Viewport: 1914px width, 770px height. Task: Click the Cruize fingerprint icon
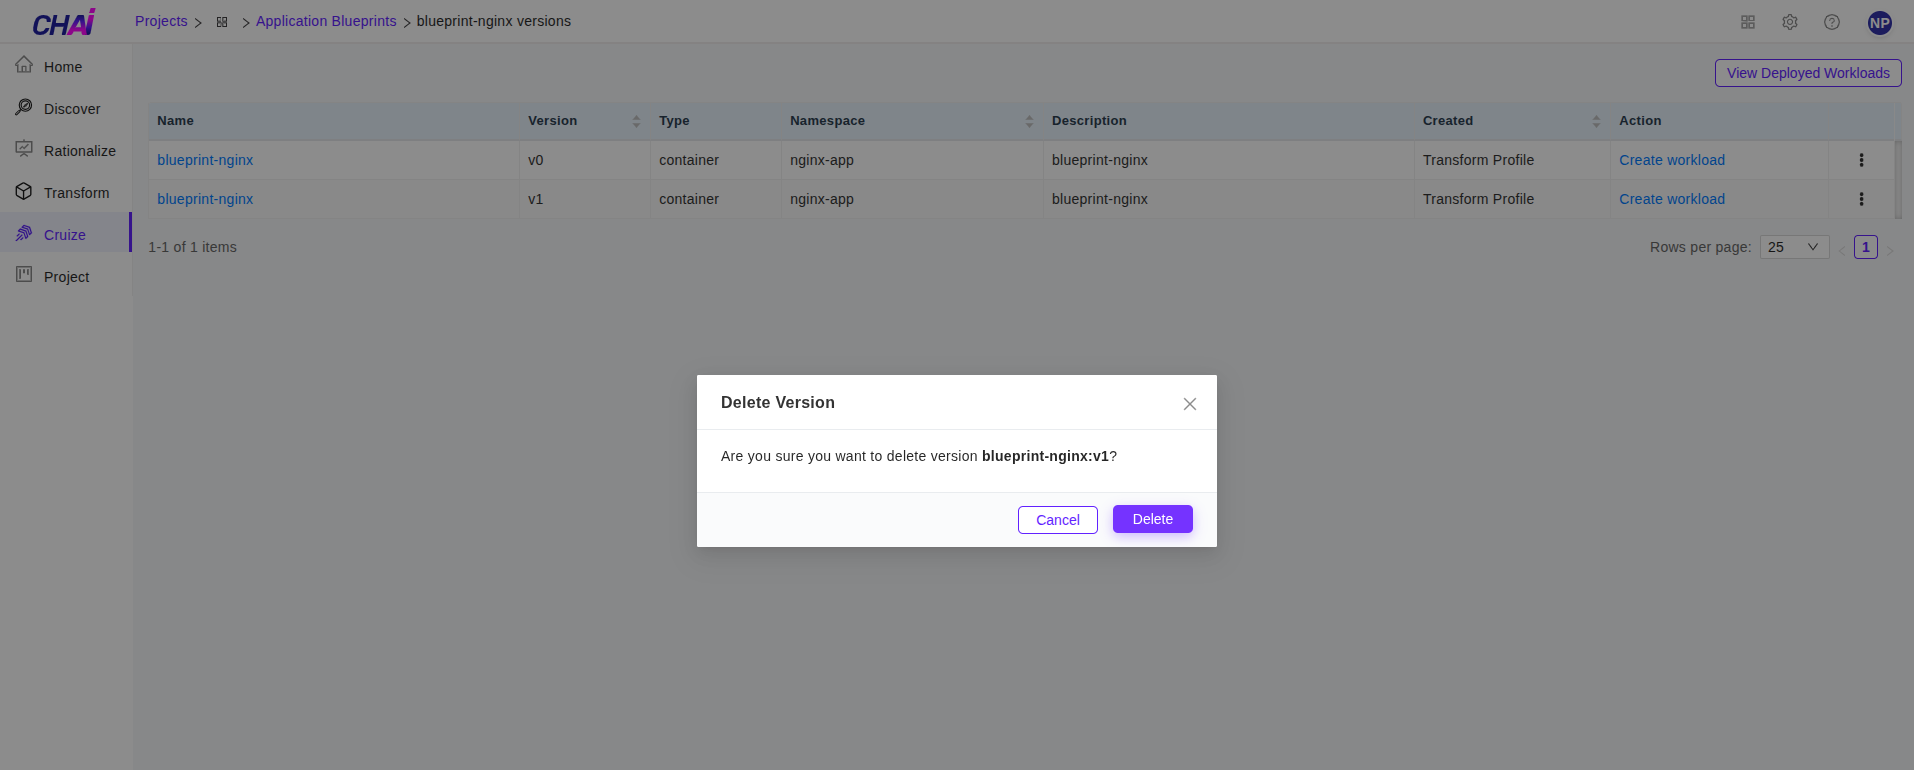24,234
